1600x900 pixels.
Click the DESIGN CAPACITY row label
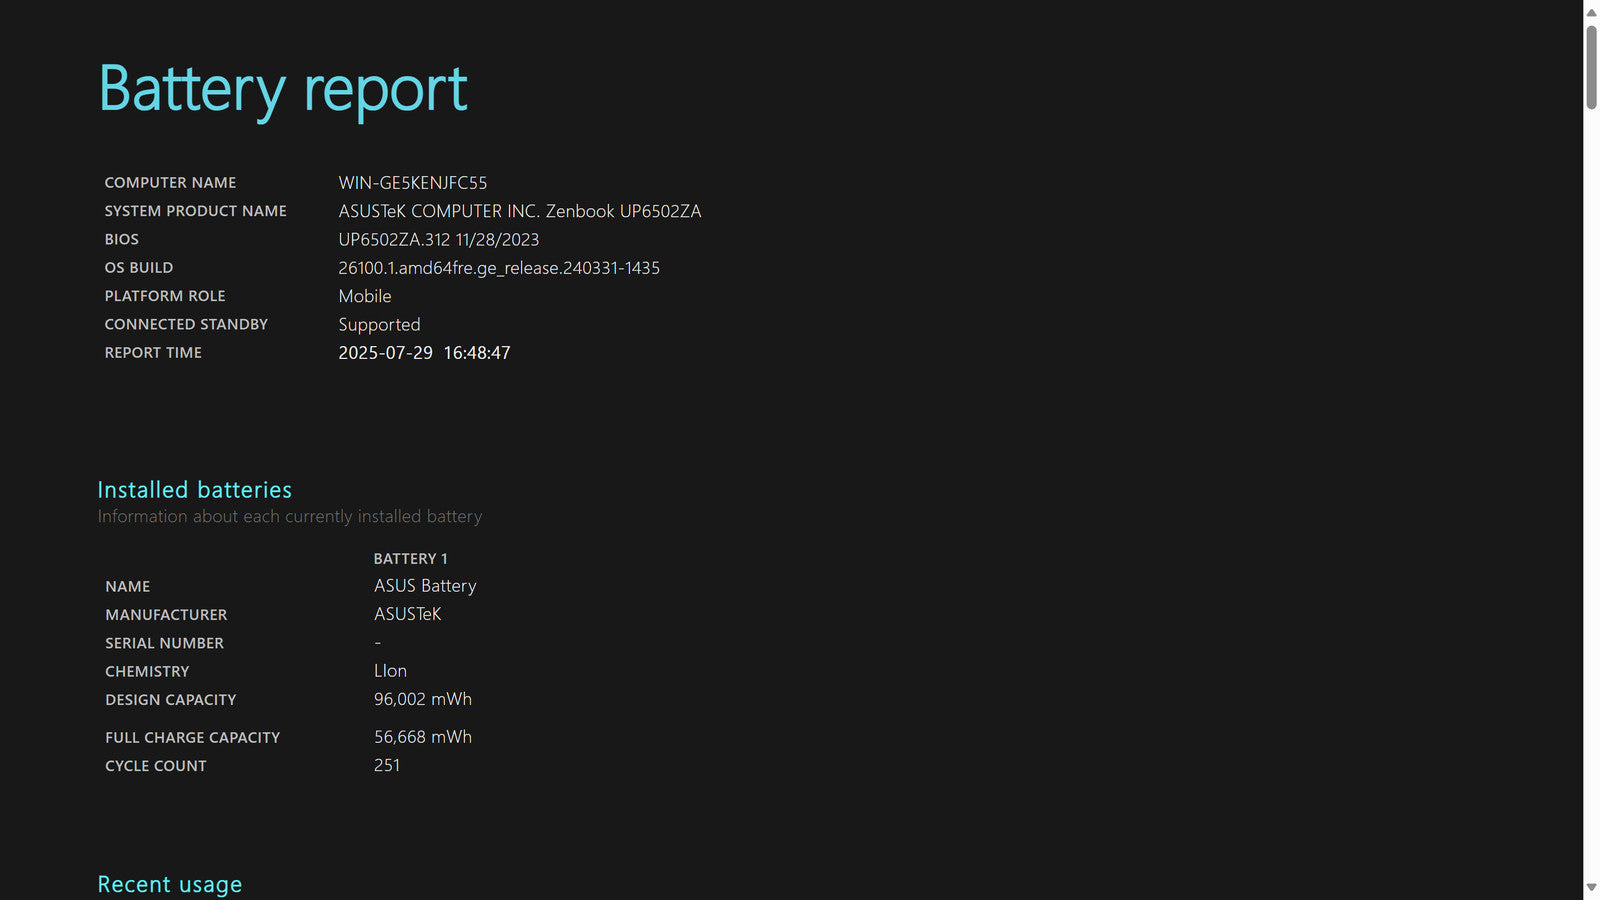coord(171,700)
